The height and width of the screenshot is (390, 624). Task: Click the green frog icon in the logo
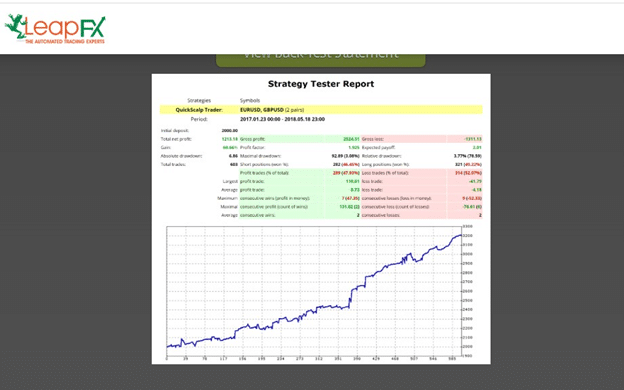pyautogui.click(x=15, y=26)
